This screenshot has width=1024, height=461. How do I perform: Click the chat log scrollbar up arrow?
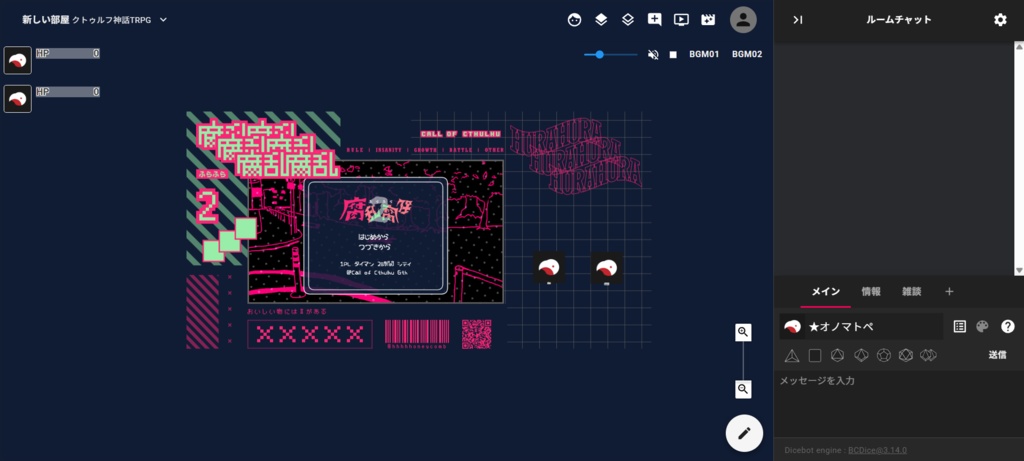pyautogui.click(x=1018, y=46)
